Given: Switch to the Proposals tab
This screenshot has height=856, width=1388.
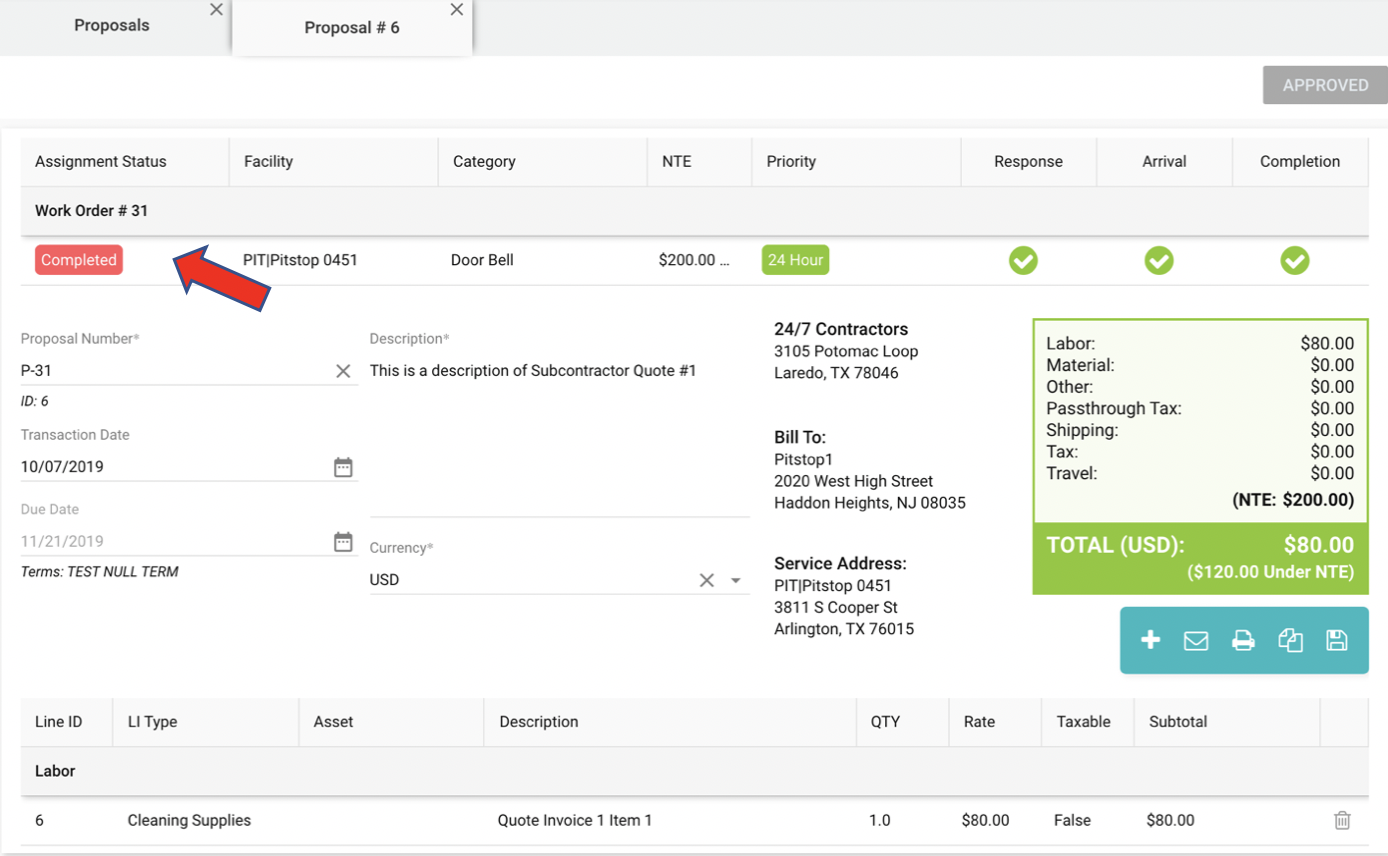Looking at the screenshot, I should pos(112,26).
